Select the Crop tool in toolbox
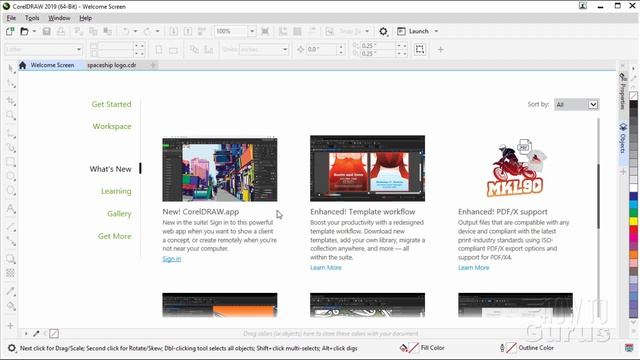The image size is (640, 360). point(11,101)
